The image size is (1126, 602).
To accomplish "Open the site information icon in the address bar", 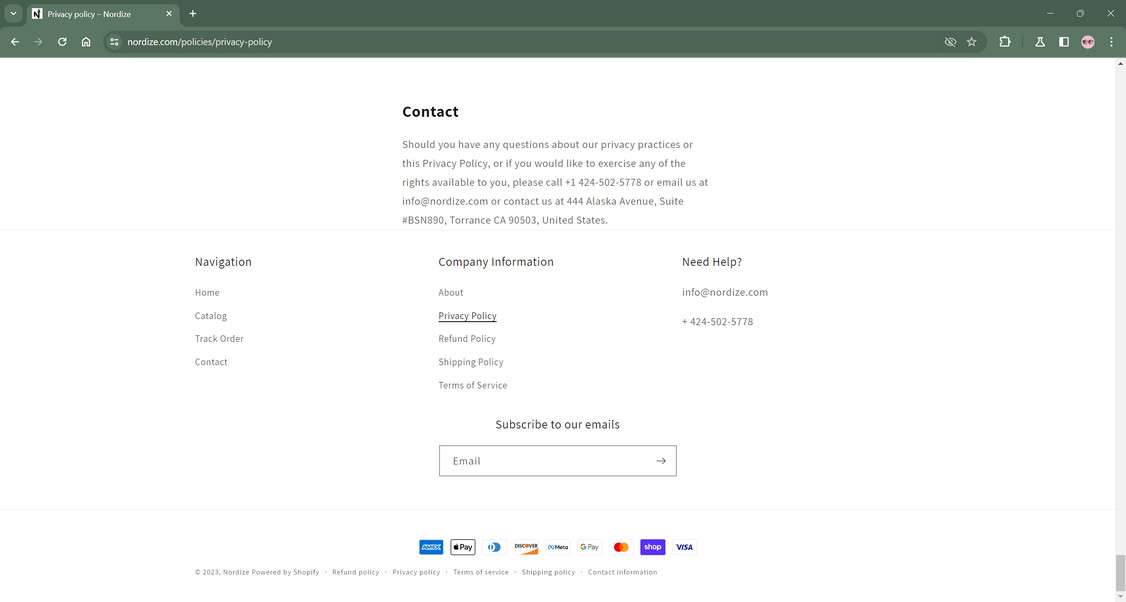I will (x=113, y=42).
